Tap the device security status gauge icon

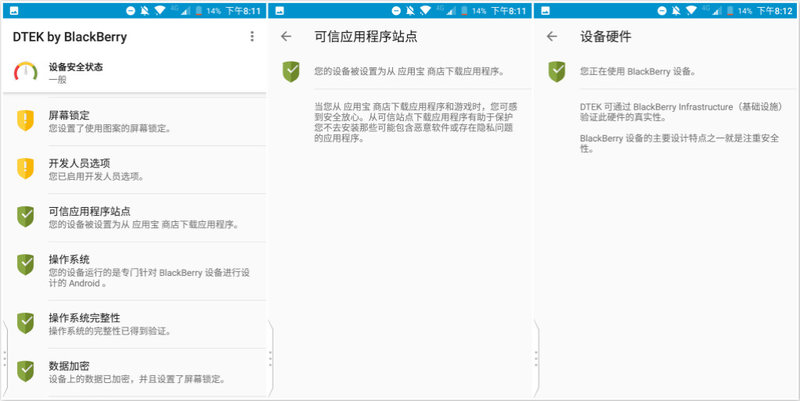click(26, 72)
